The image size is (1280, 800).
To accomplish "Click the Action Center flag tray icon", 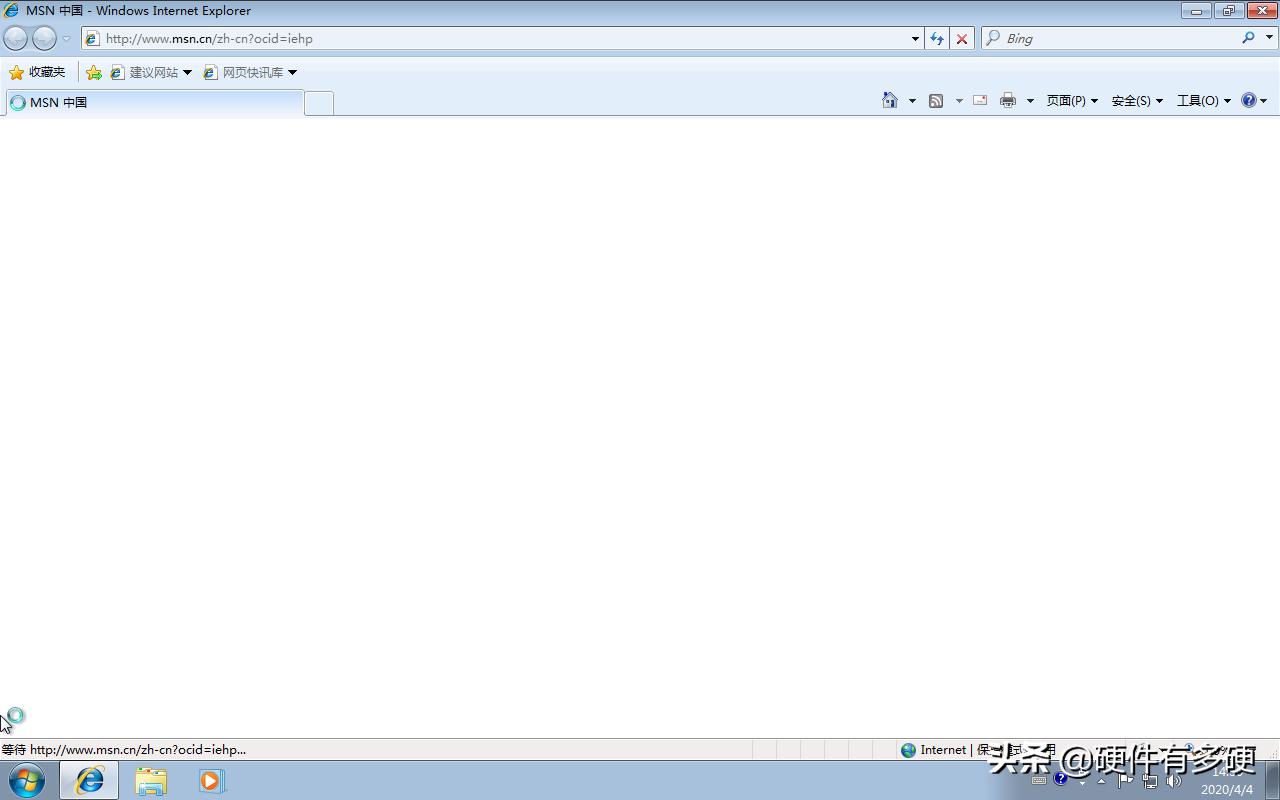I will [1126, 780].
